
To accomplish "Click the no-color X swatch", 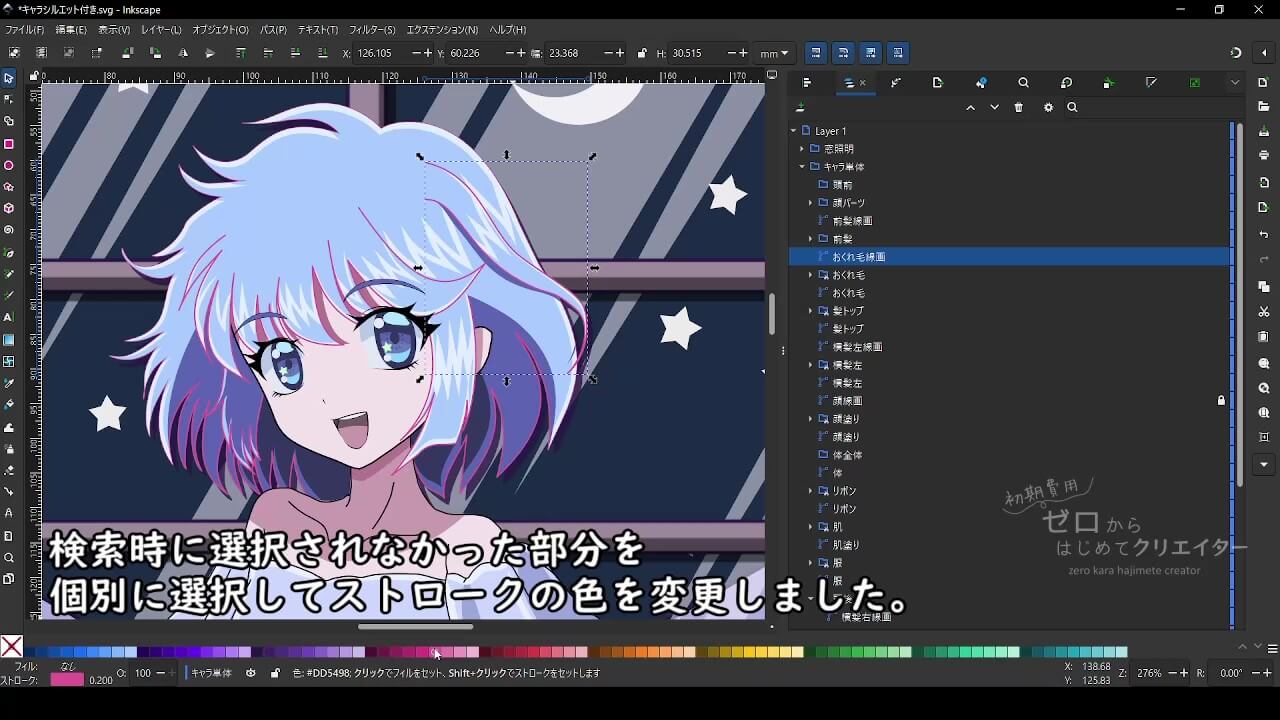I will (x=12, y=648).
